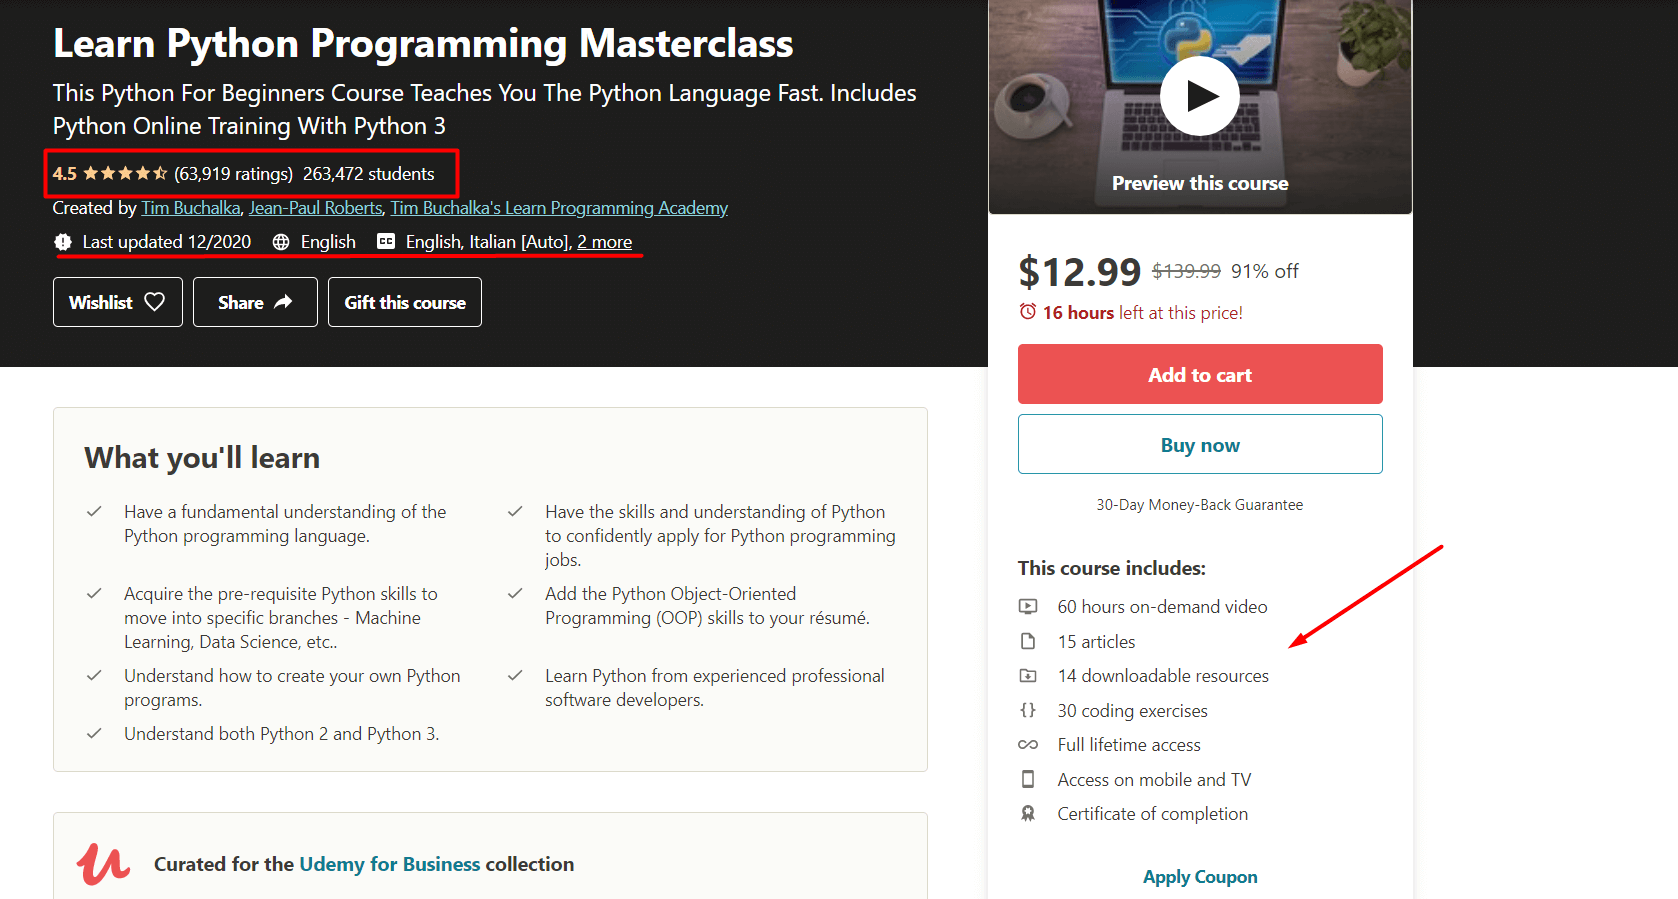Click the Apply Coupon link
The image size is (1678, 899).
pyautogui.click(x=1200, y=877)
